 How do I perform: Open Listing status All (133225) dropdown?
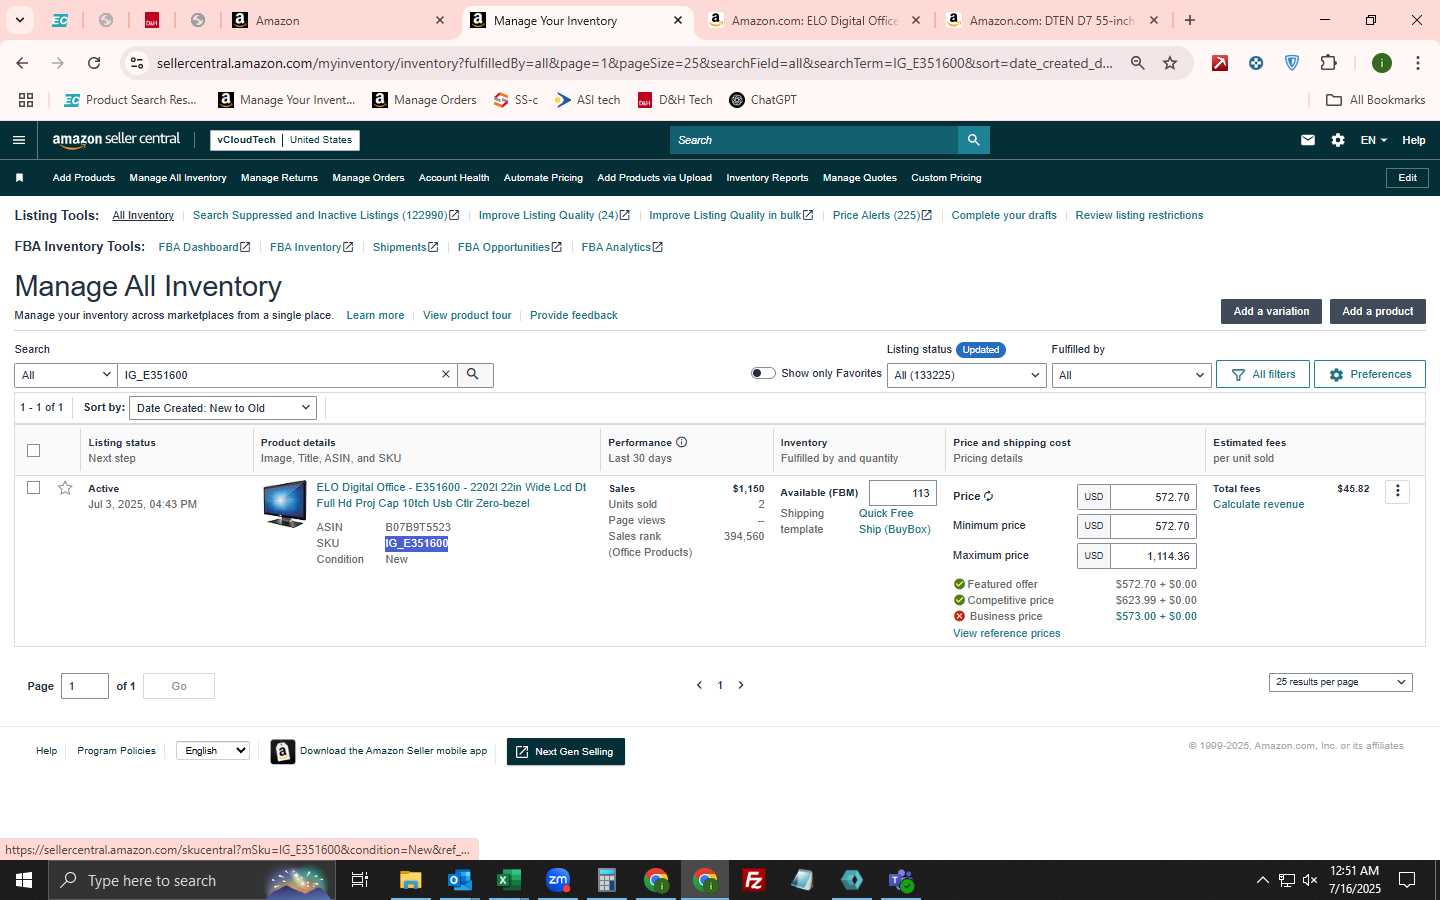pyautogui.click(x=967, y=375)
